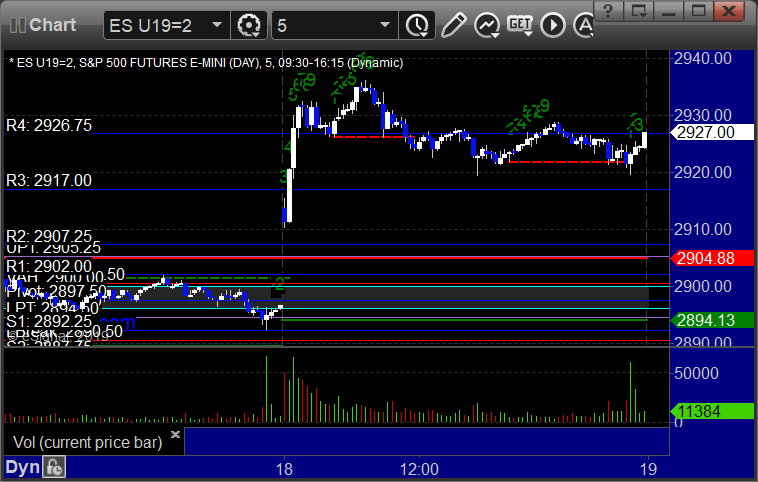Click the R1: 2902.00 level label
The height and width of the screenshot is (482, 758).
[x=49, y=266]
